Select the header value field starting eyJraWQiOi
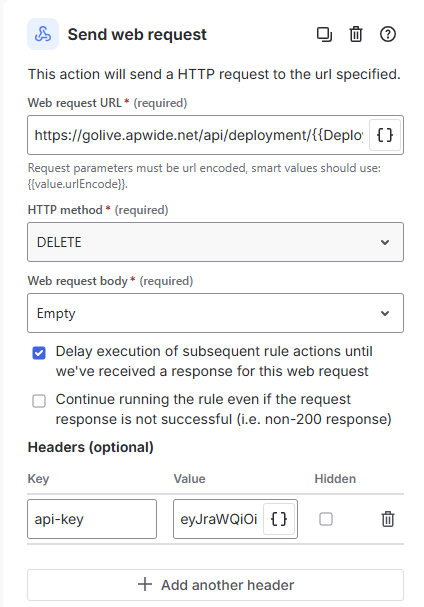 (218, 519)
